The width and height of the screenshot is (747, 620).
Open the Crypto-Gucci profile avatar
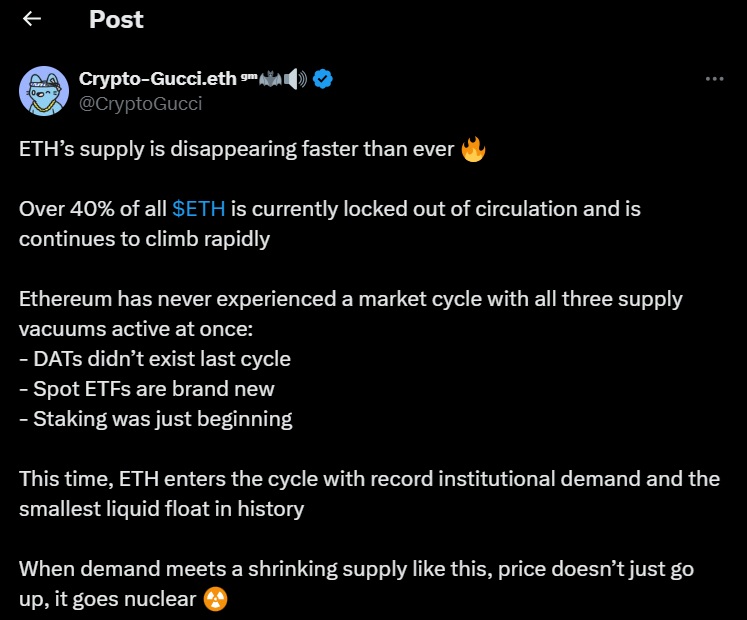pyautogui.click(x=44, y=91)
